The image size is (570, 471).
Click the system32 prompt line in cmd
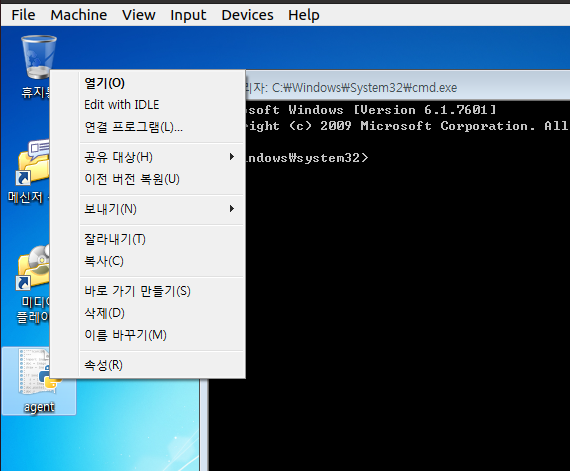[x=307, y=158]
